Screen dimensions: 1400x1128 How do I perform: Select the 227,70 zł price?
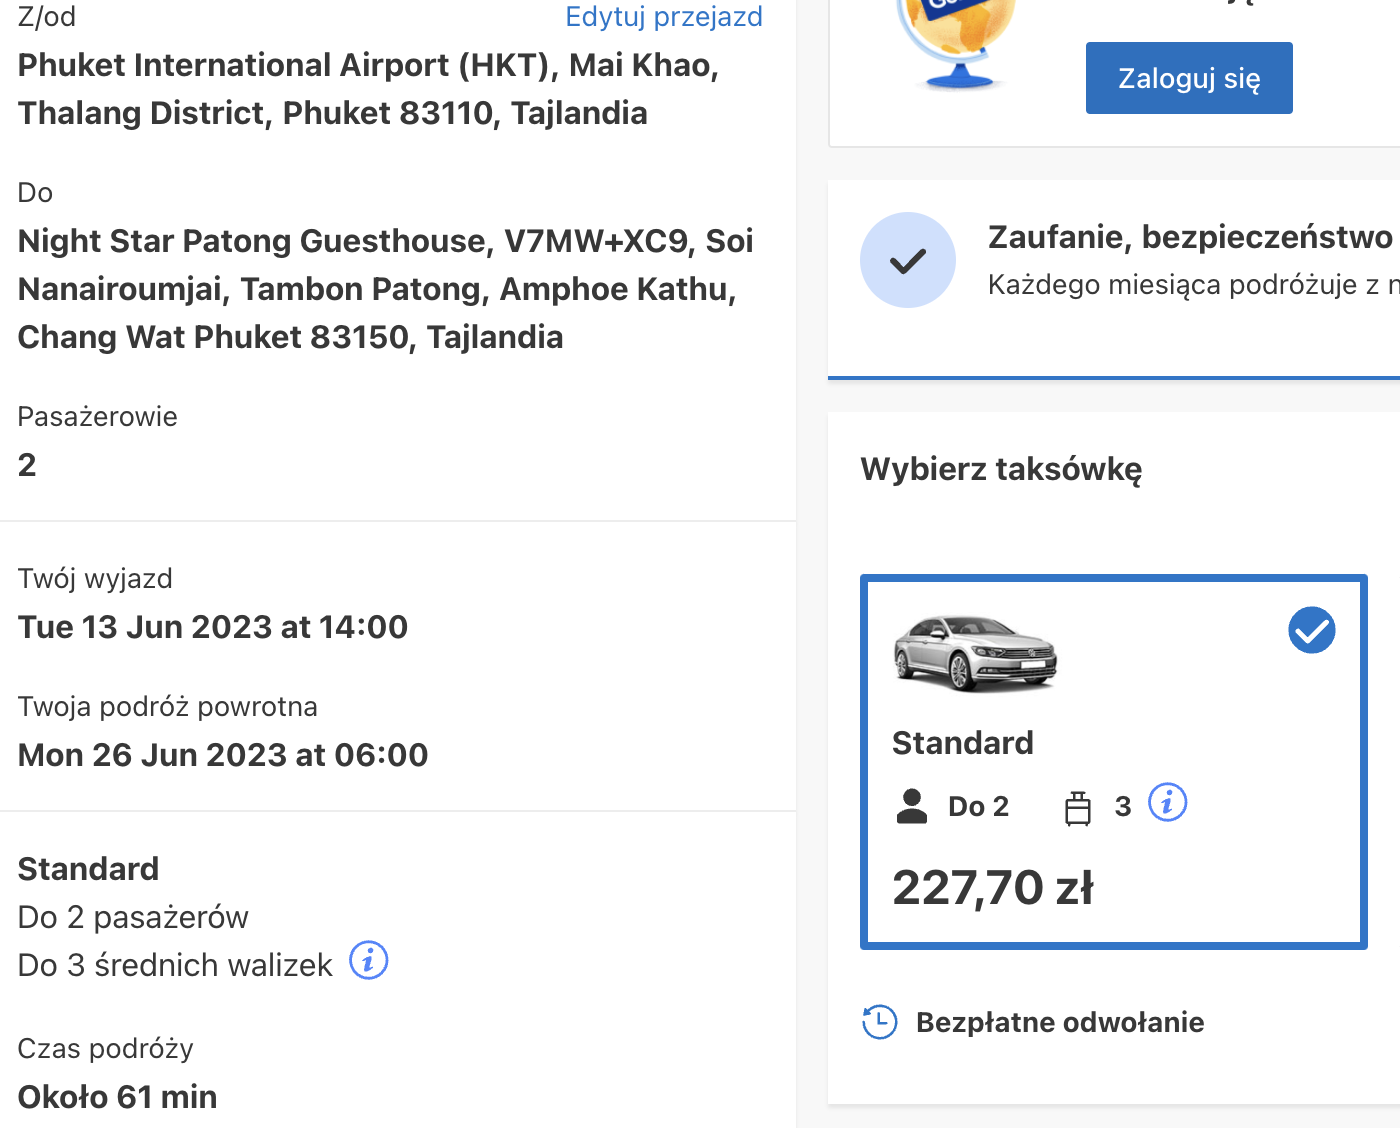click(993, 887)
